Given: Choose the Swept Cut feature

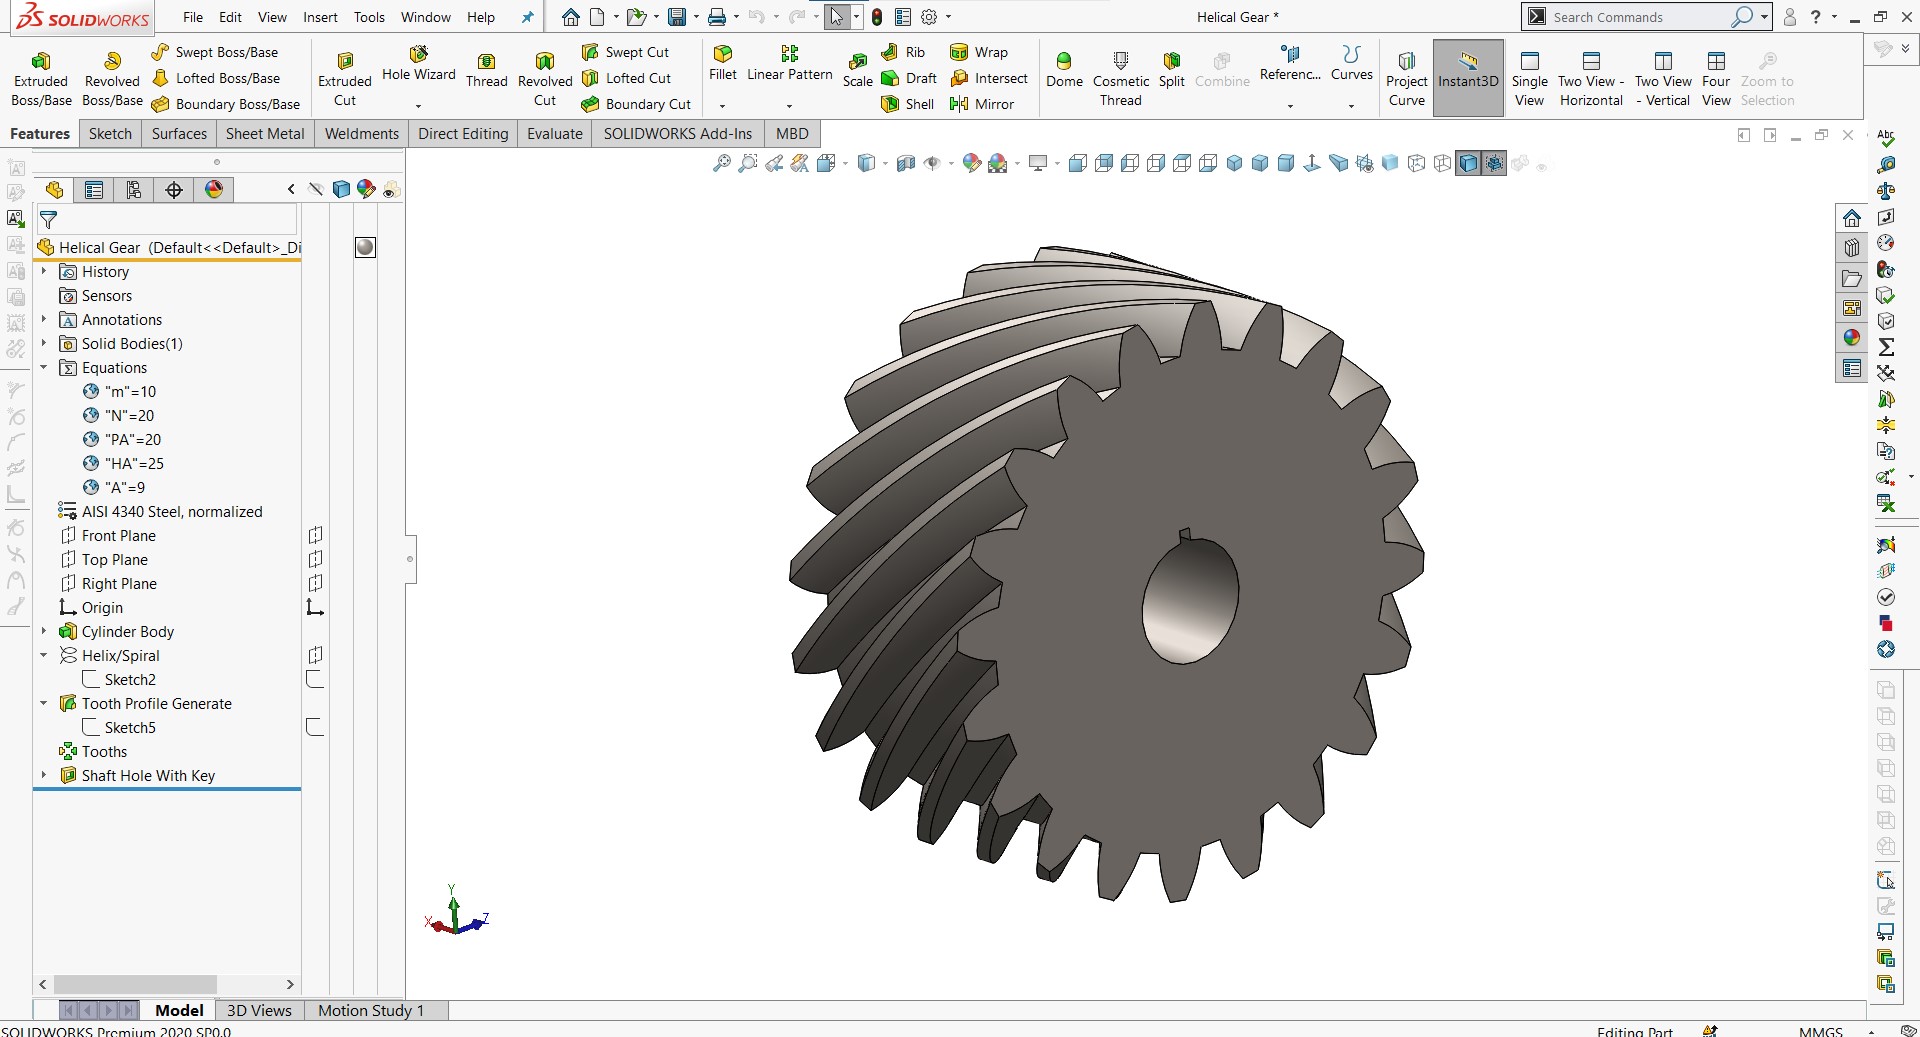Looking at the screenshot, I should point(626,52).
